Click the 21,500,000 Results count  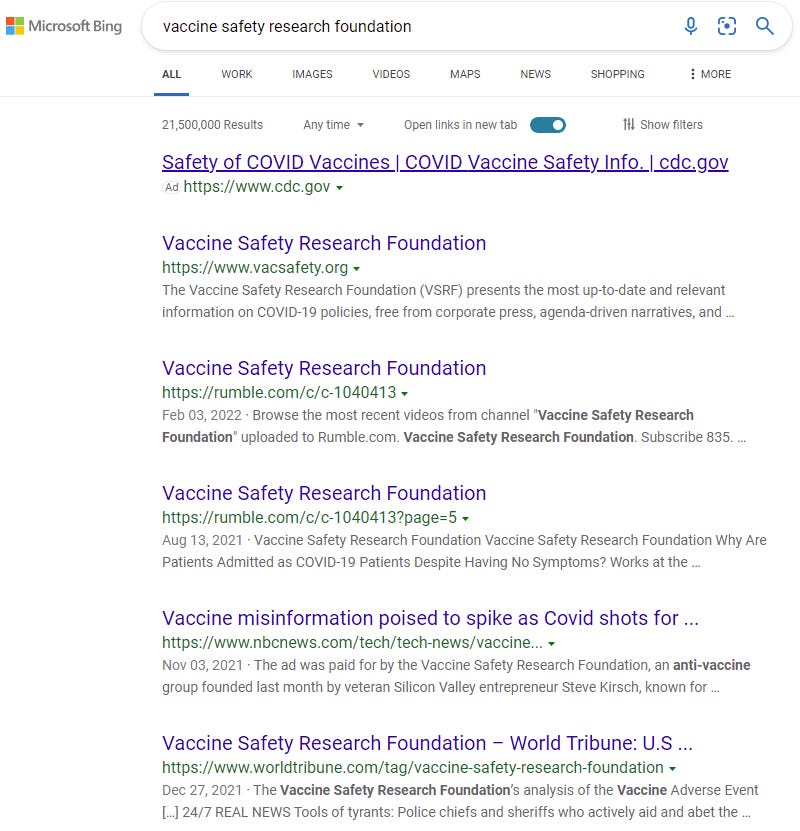[212, 125]
